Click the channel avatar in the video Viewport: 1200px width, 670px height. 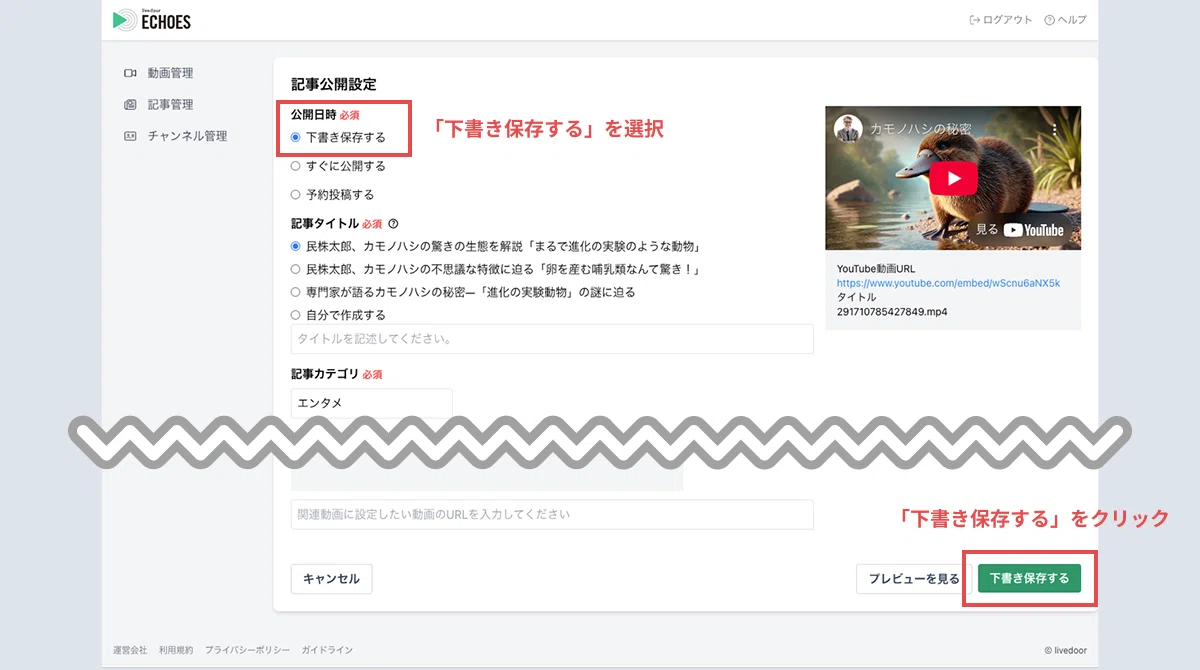tap(848, 129)
